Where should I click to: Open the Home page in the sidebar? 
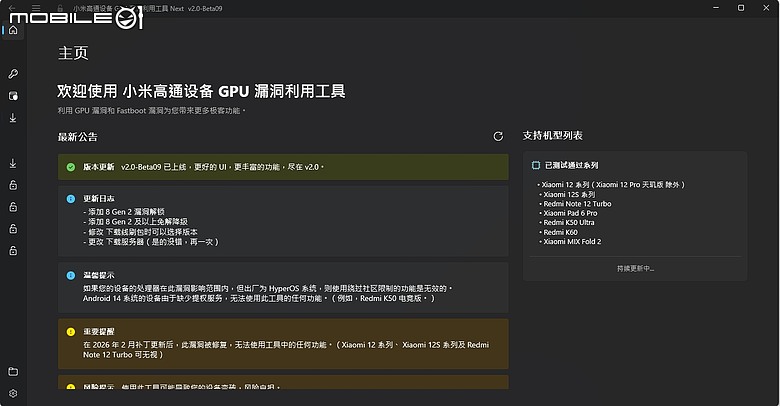[x=13, y=30]
